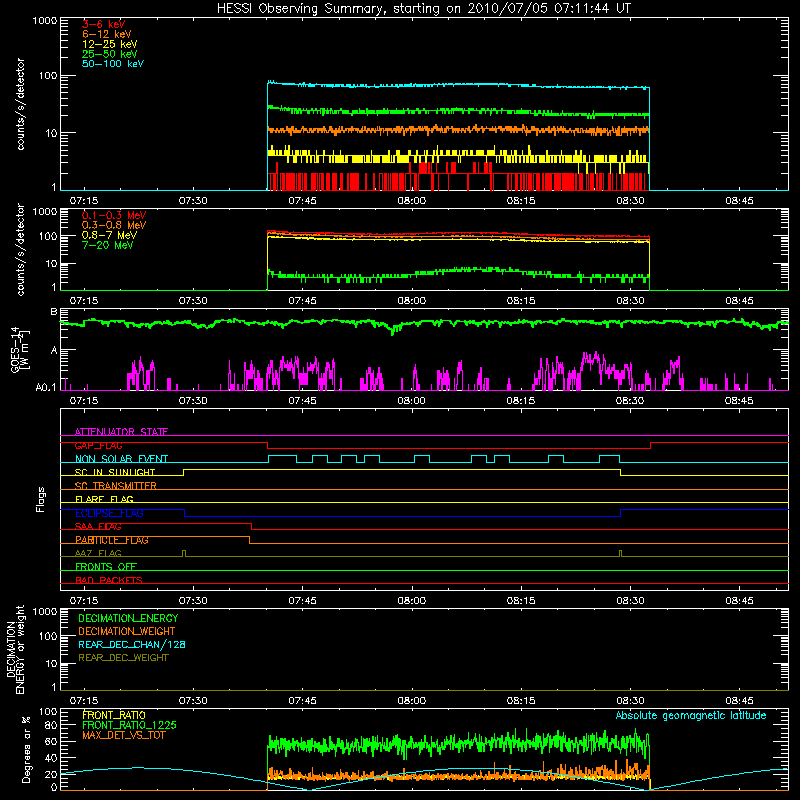Select the green 'DECIMATION_ENERGY' legend entry
The height and width of the screenshot is (800, 800).
click(x=128, y=618)
